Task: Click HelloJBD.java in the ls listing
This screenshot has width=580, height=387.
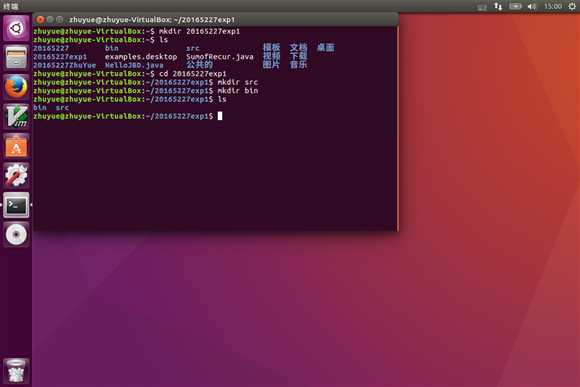Action: [134, 65]
